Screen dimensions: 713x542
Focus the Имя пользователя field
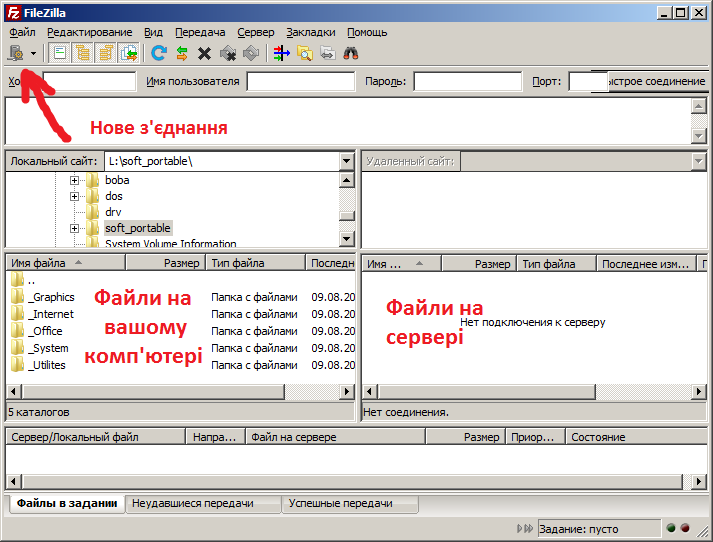pos(301,81)
